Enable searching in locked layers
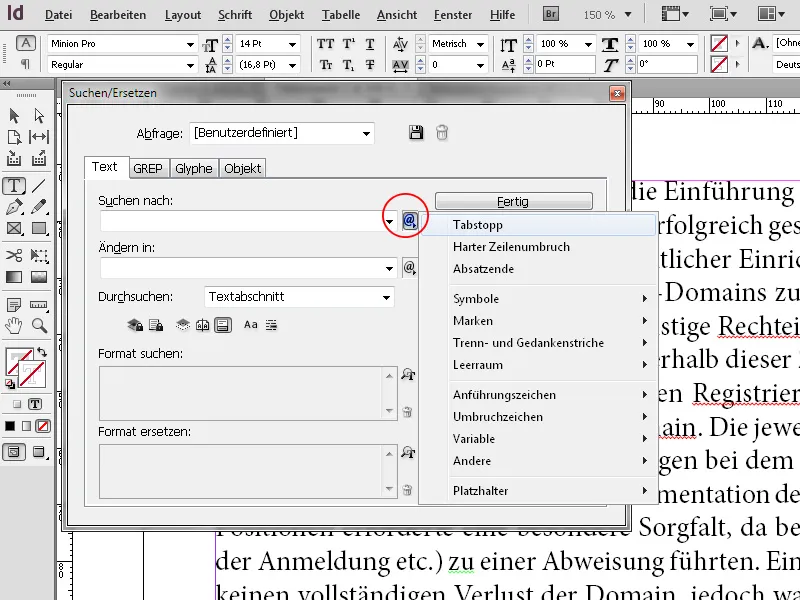 click(135, 324)
